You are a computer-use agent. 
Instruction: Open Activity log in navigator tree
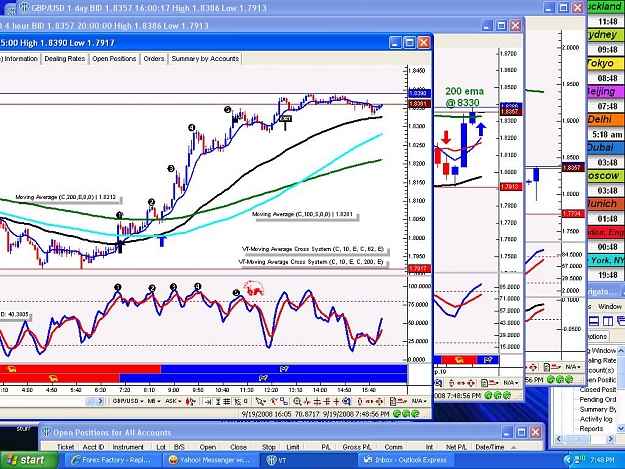pos(596,419)
